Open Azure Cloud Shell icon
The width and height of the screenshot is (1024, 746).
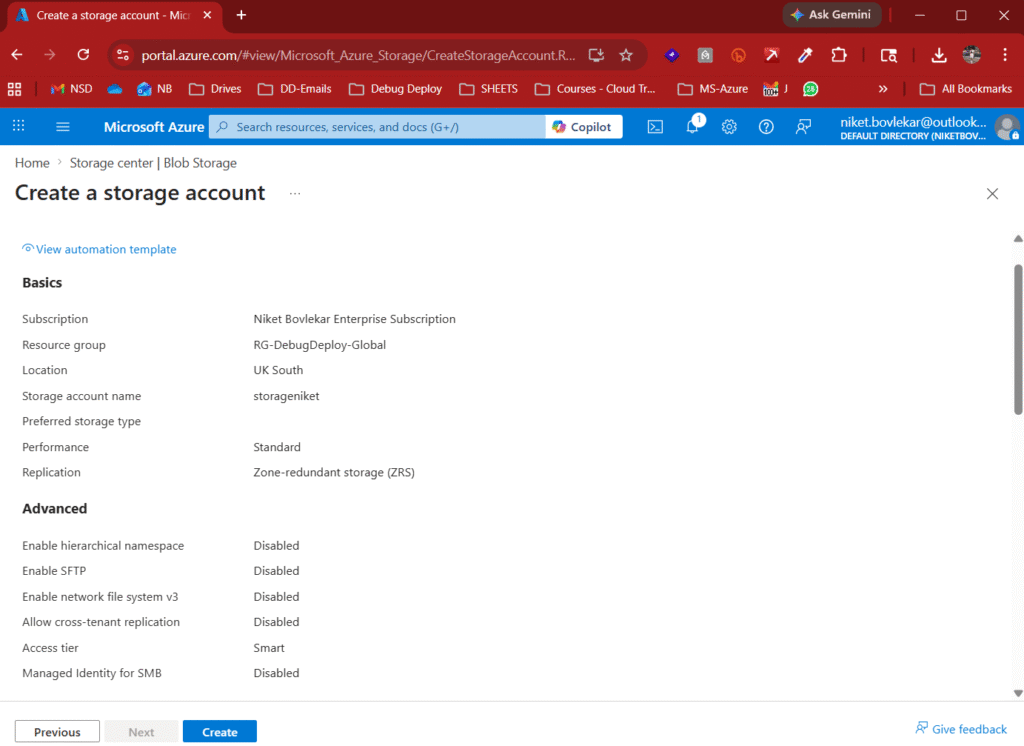[x=655, y=127]
